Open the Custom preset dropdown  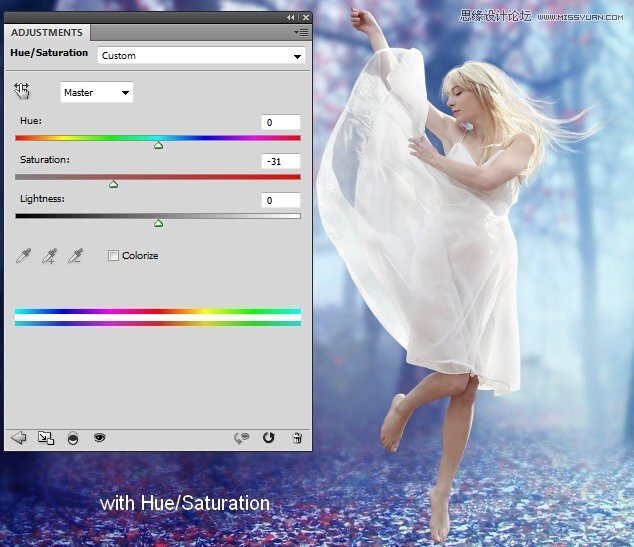[x=200, y=56]
